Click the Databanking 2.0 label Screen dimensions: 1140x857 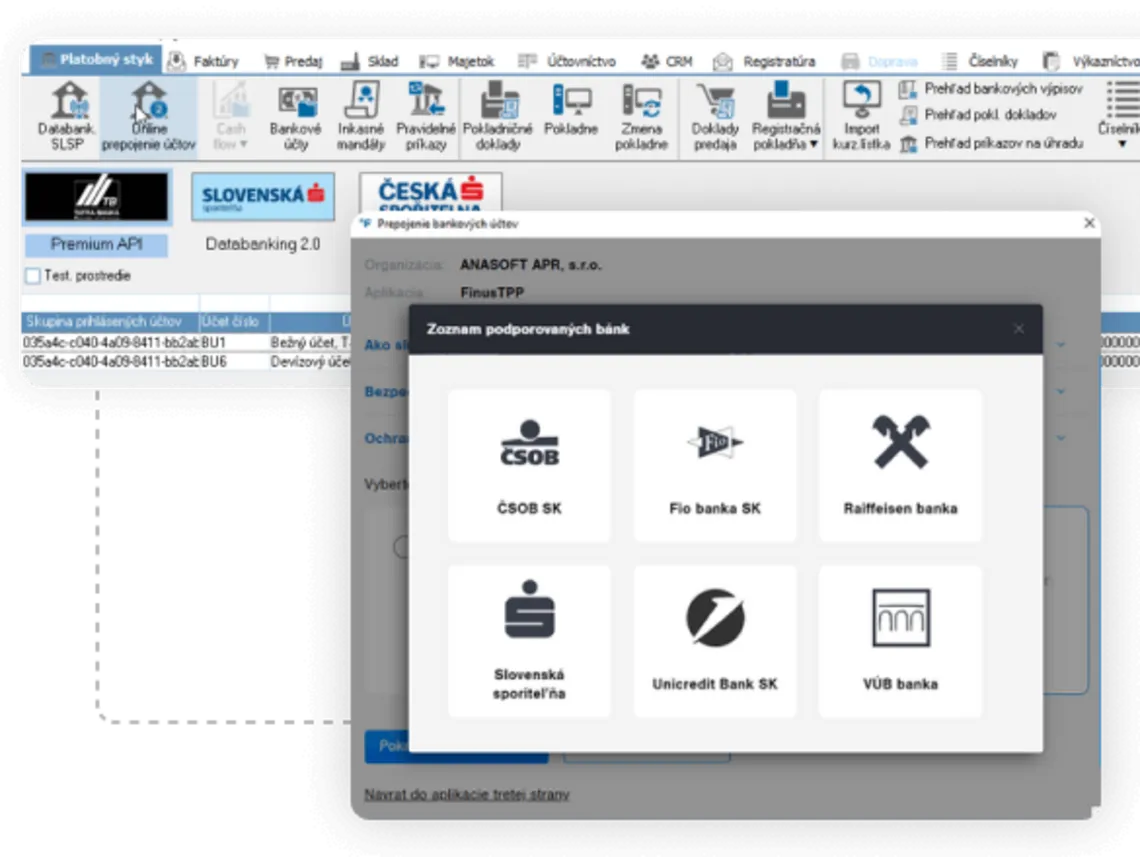[x=262, y=244]
